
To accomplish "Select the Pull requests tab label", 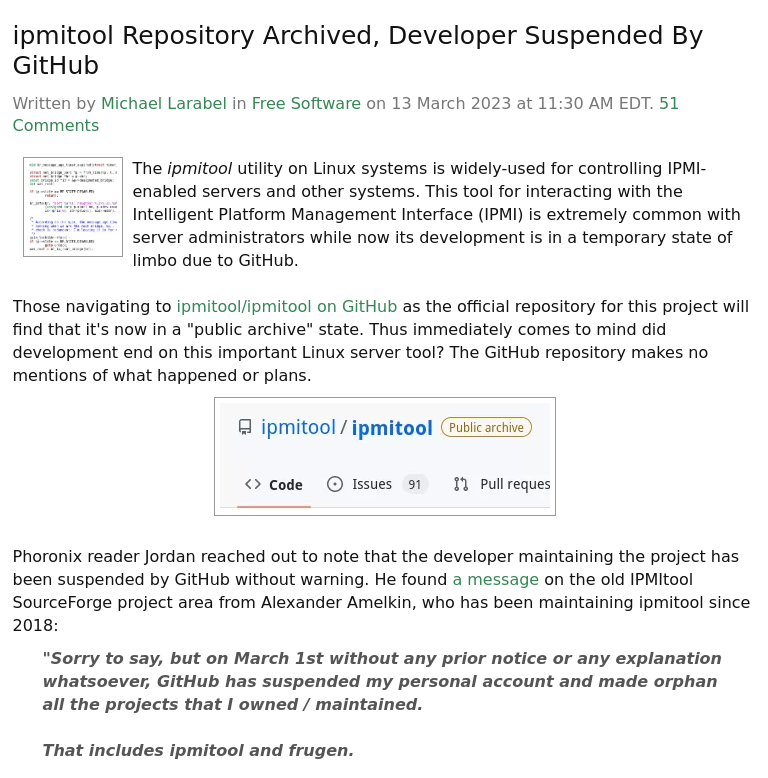I will pyautogui.click(x=515, y=484).
